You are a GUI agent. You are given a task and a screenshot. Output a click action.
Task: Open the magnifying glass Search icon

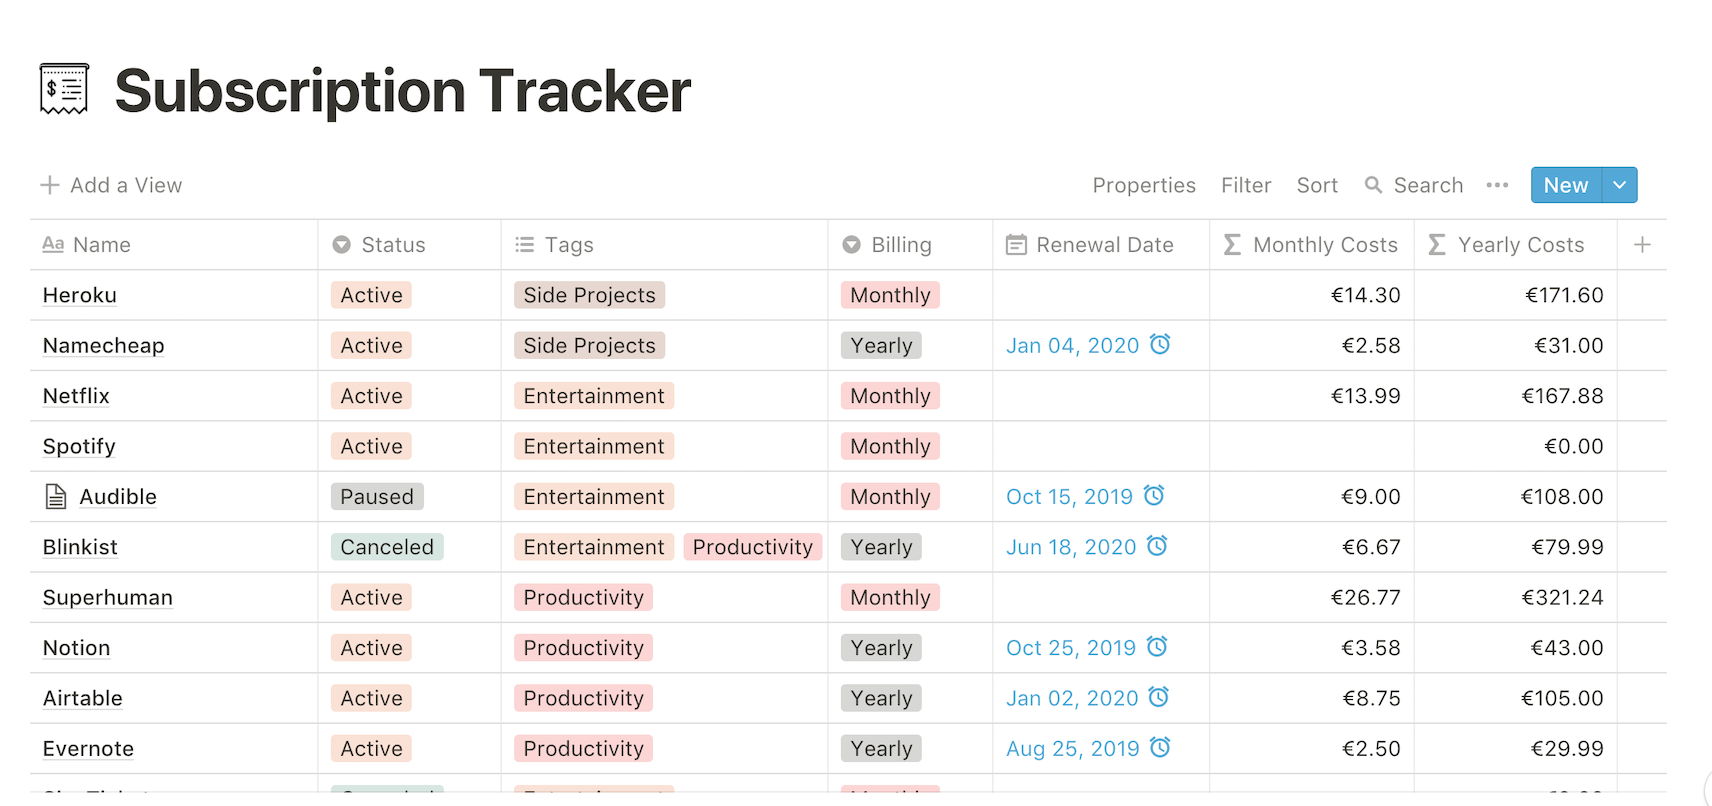tap(1372, 185)
